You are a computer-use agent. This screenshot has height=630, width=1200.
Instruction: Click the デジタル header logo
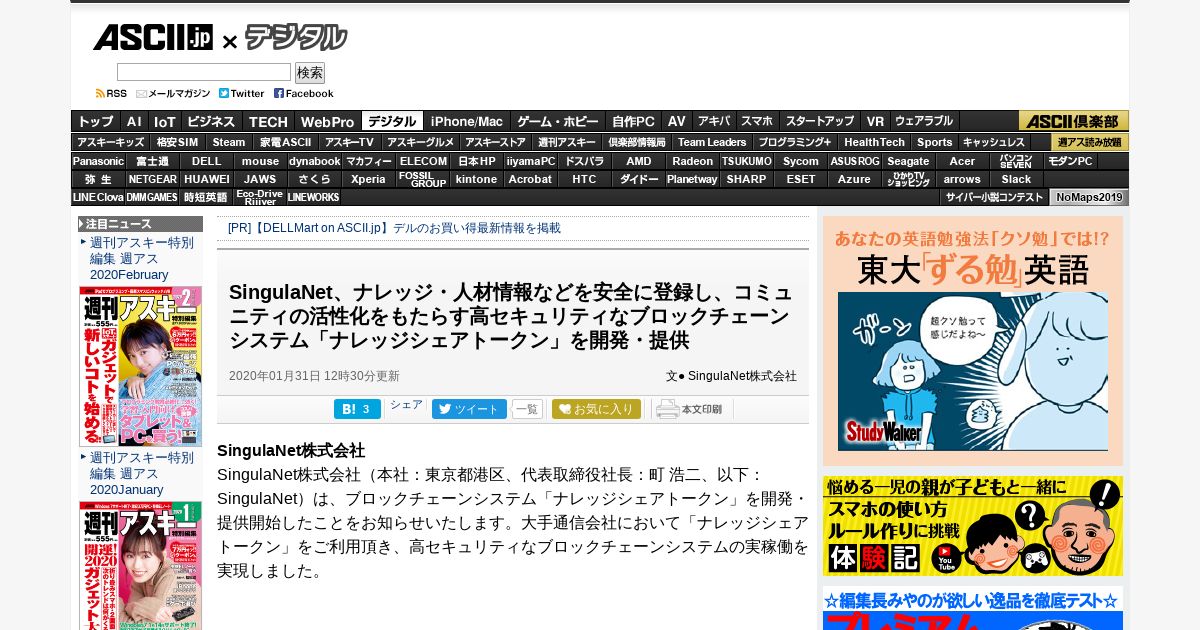pyautogui.click(x=296, y=38)
